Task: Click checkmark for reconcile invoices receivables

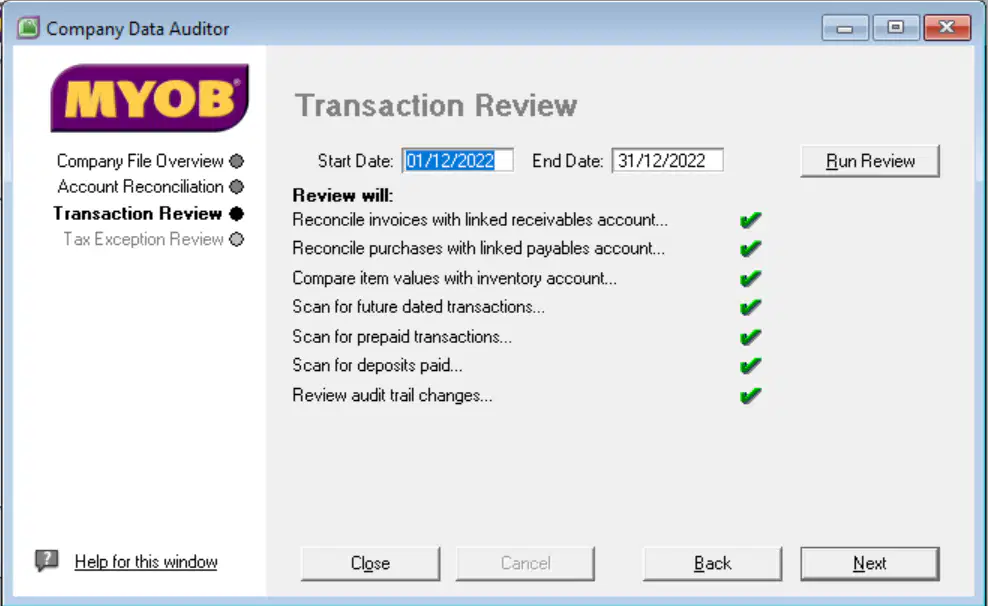Action: [750, 220]
